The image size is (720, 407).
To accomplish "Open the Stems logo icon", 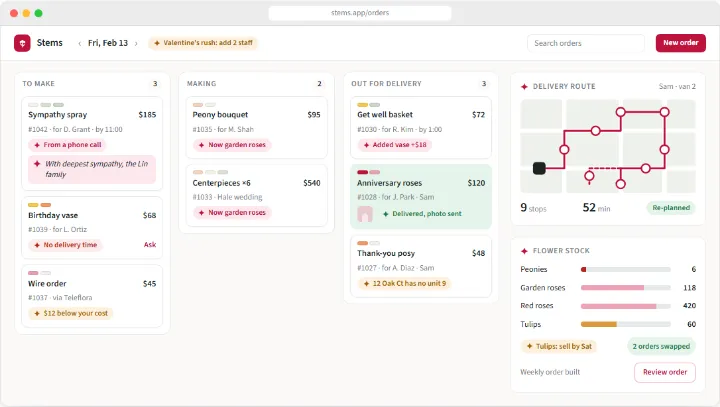I will (22, 43).
